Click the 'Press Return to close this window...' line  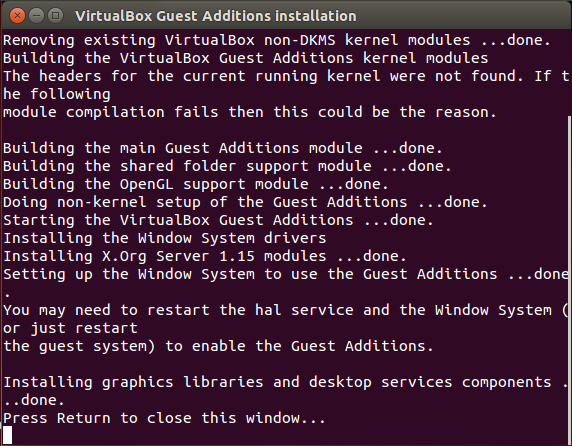click(x=164, y=418)
